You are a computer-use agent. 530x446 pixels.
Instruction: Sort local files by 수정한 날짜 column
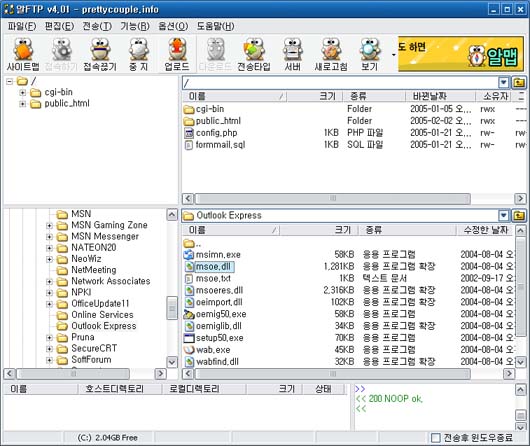coord(485,230)
